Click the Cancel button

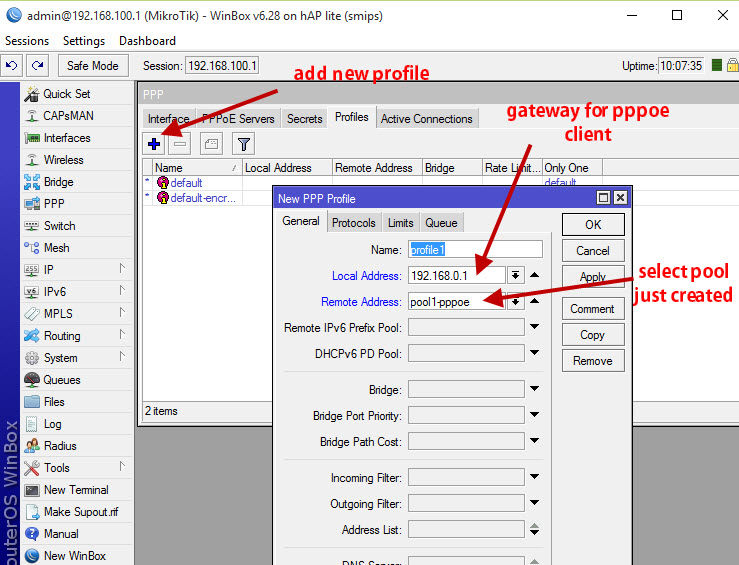pyautogui.click(x=593, y=251)
